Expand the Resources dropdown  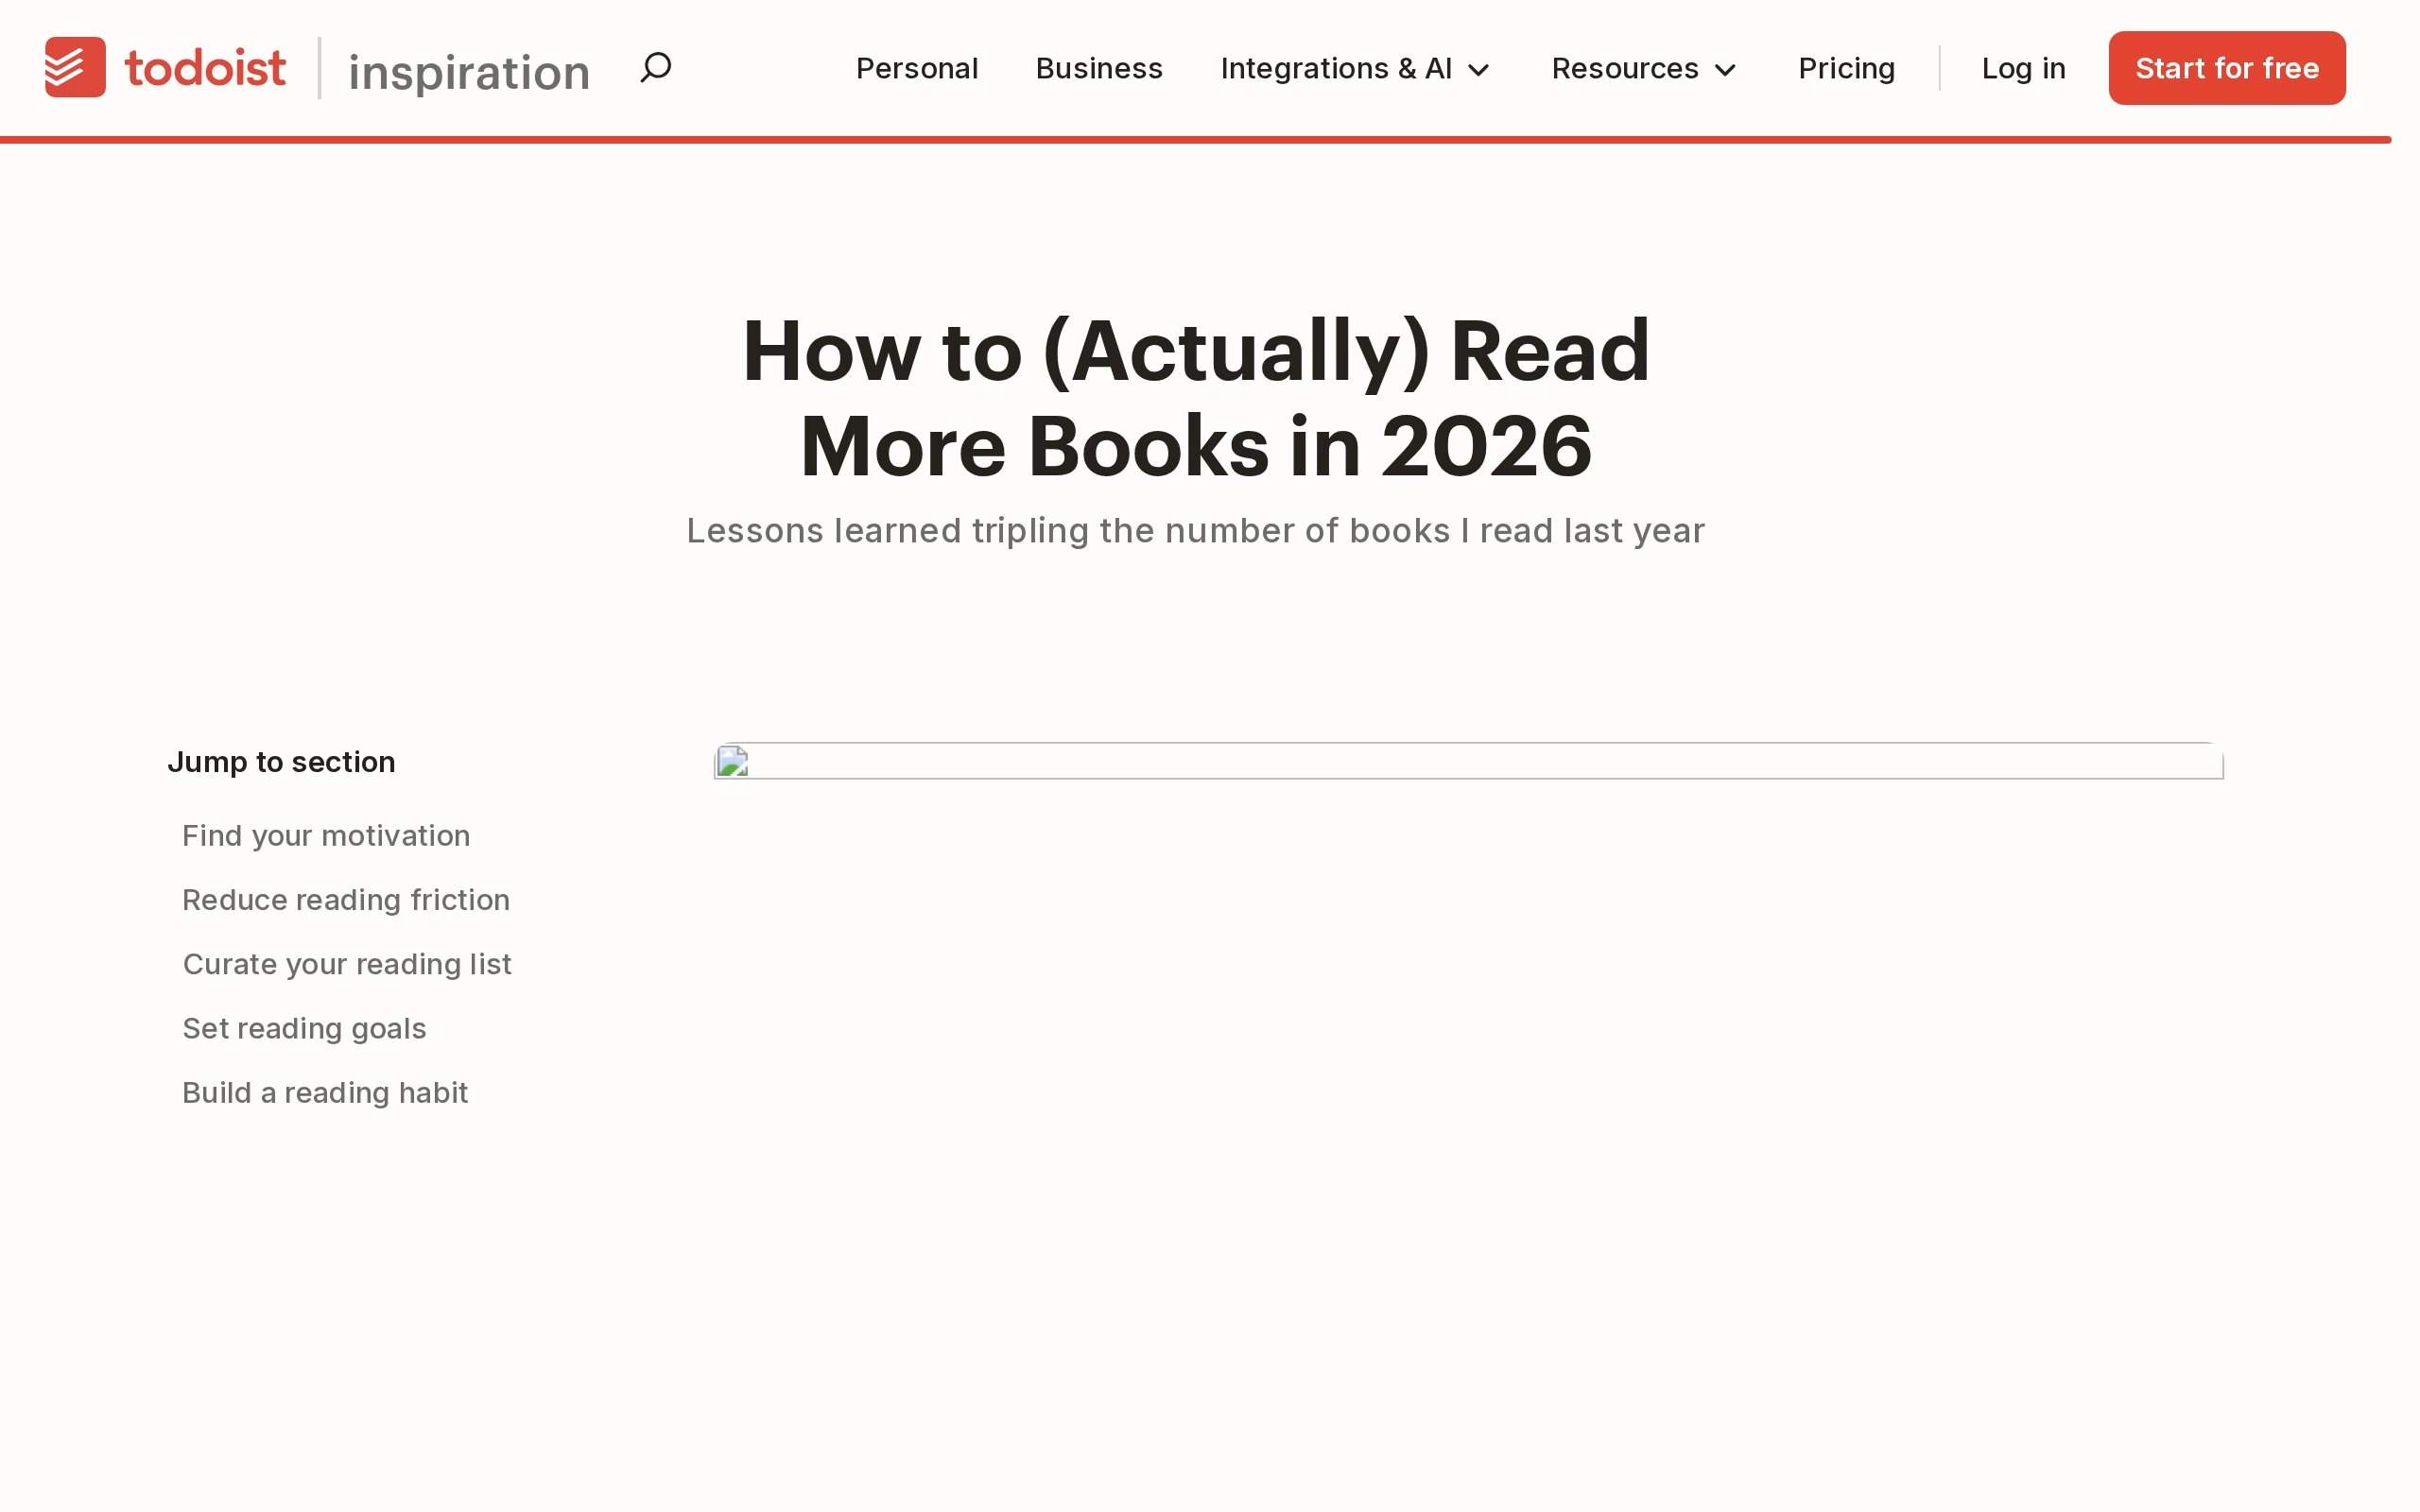tap(1644, 68)
